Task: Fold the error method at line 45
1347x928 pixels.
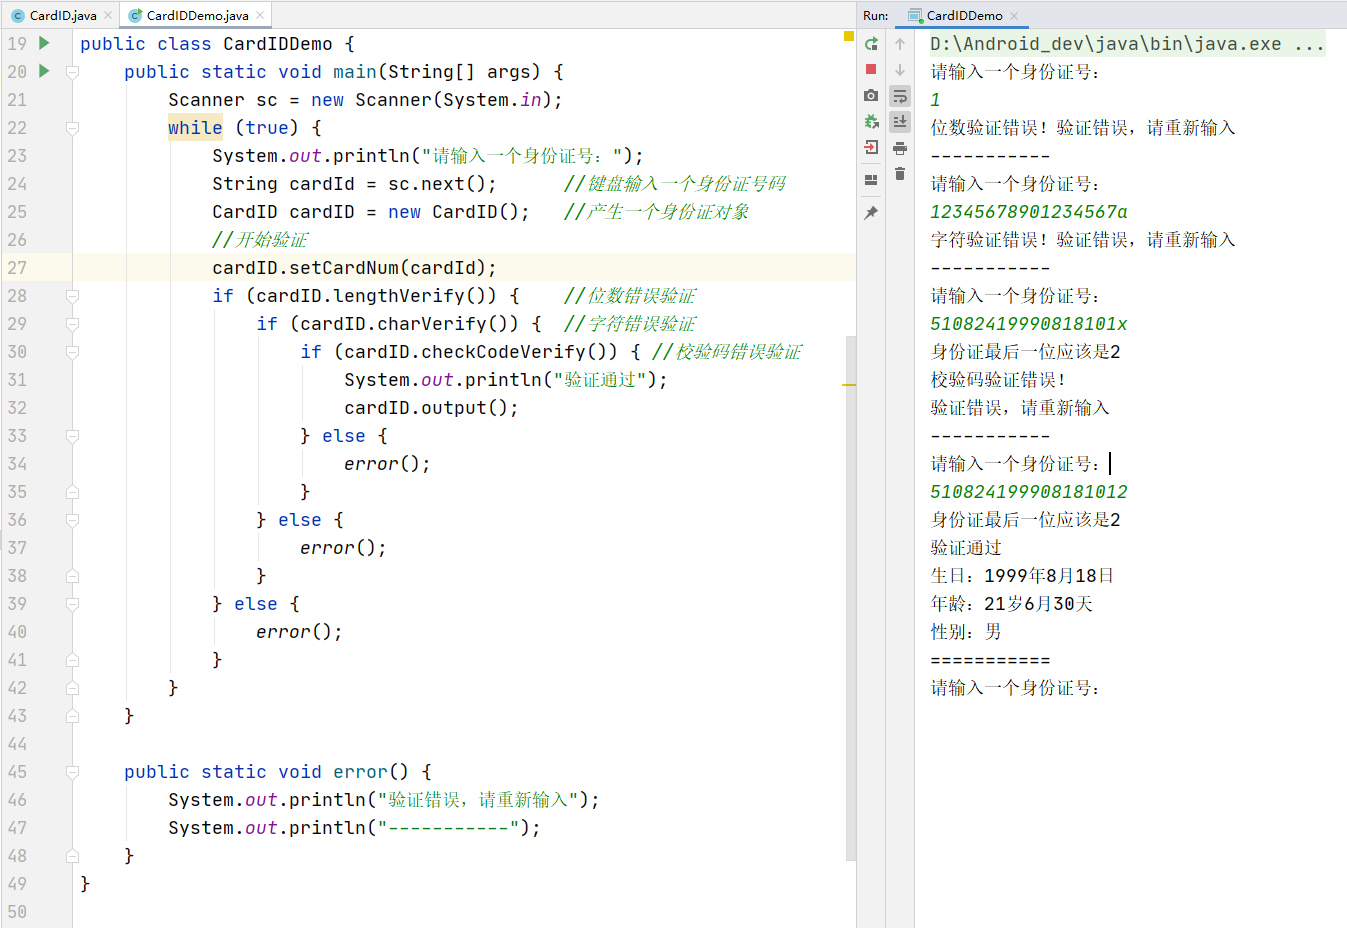Action: 72,772
